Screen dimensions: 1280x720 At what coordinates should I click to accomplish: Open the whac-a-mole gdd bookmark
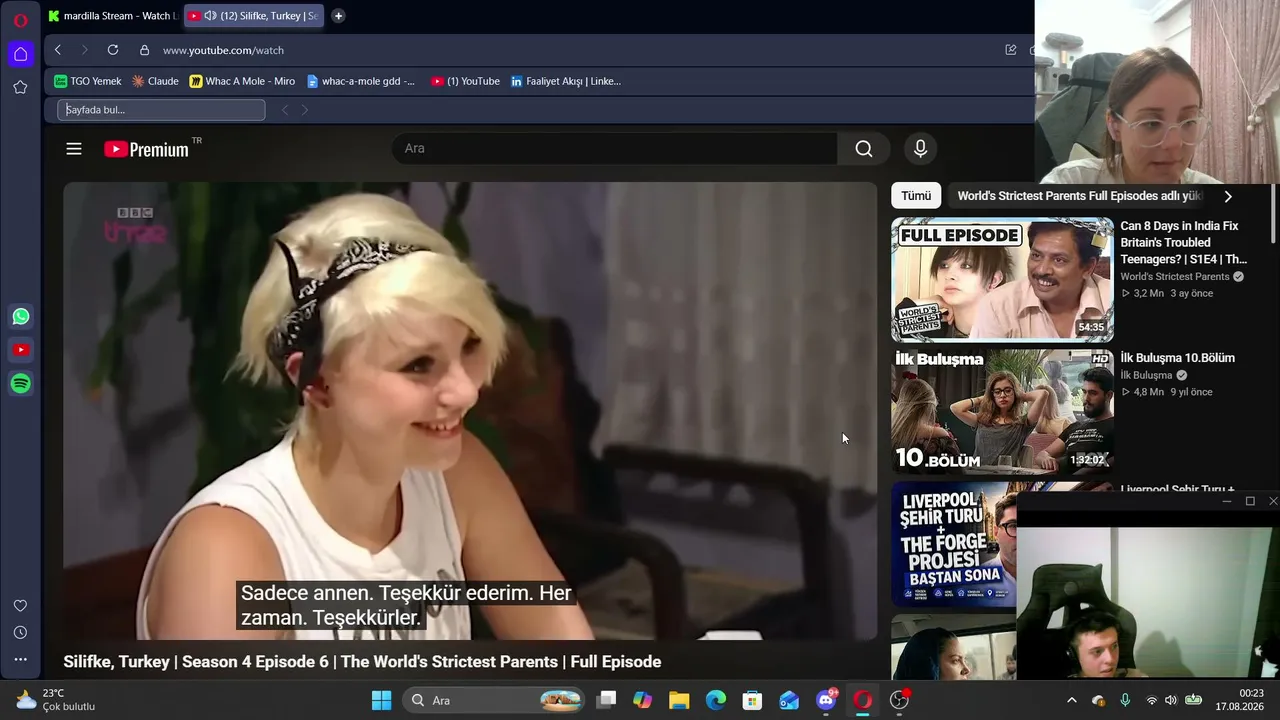tap(361, 81)
